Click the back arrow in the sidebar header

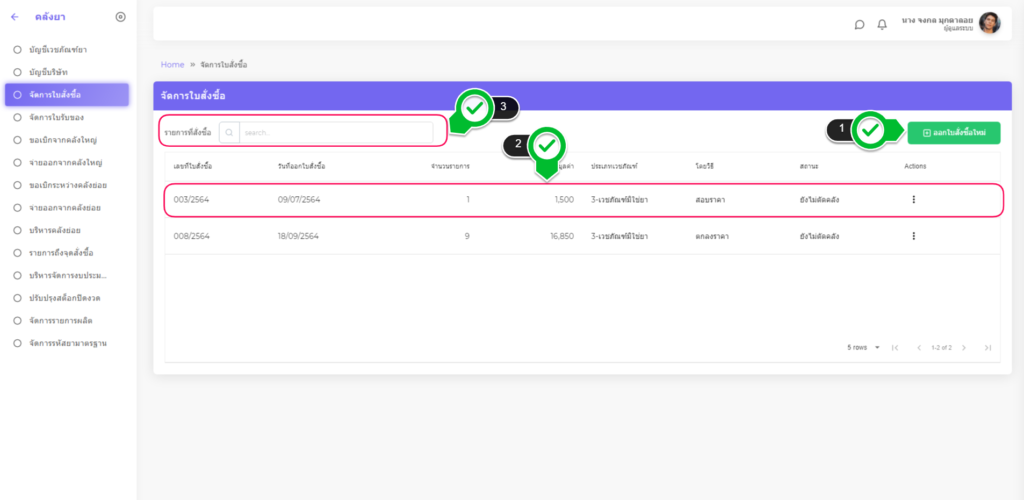click(x=14, y=17)
